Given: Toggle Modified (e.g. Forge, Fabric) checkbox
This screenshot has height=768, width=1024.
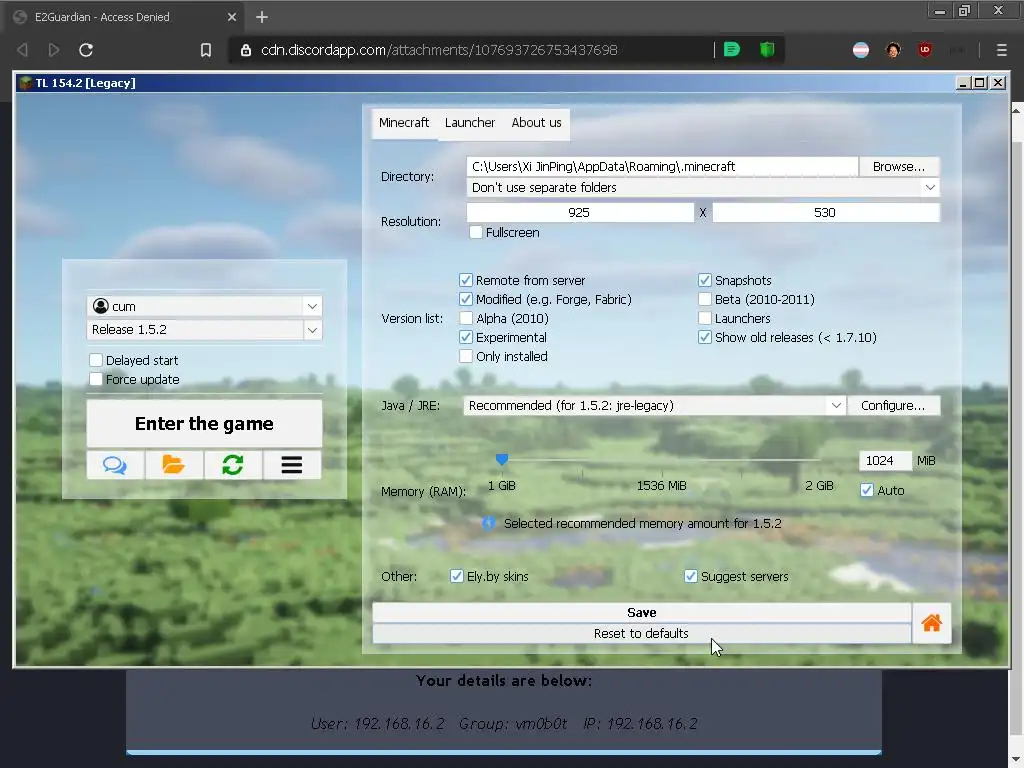Looking at the screenshot, I should [466, 299].
